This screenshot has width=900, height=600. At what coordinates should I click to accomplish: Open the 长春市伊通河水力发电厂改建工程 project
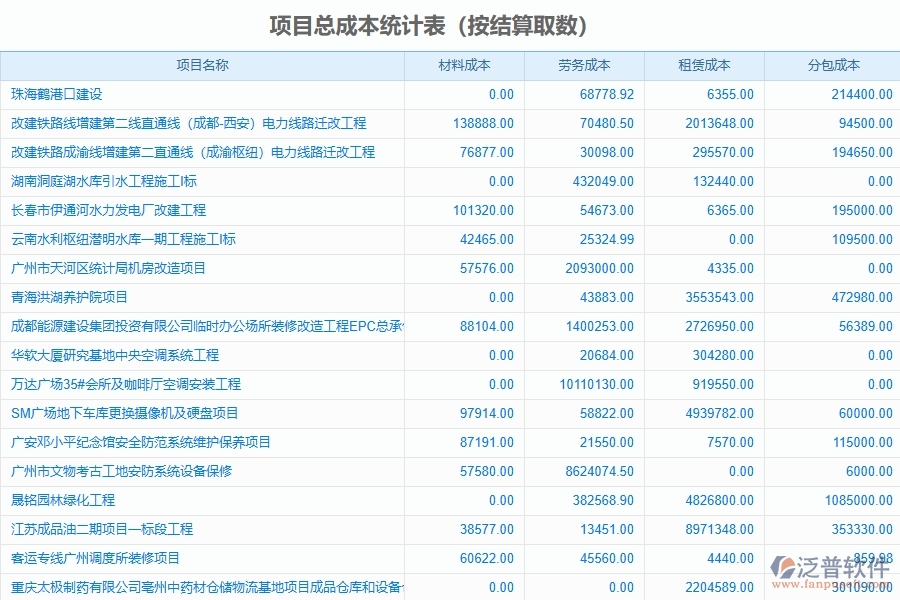tap(110, 211)
